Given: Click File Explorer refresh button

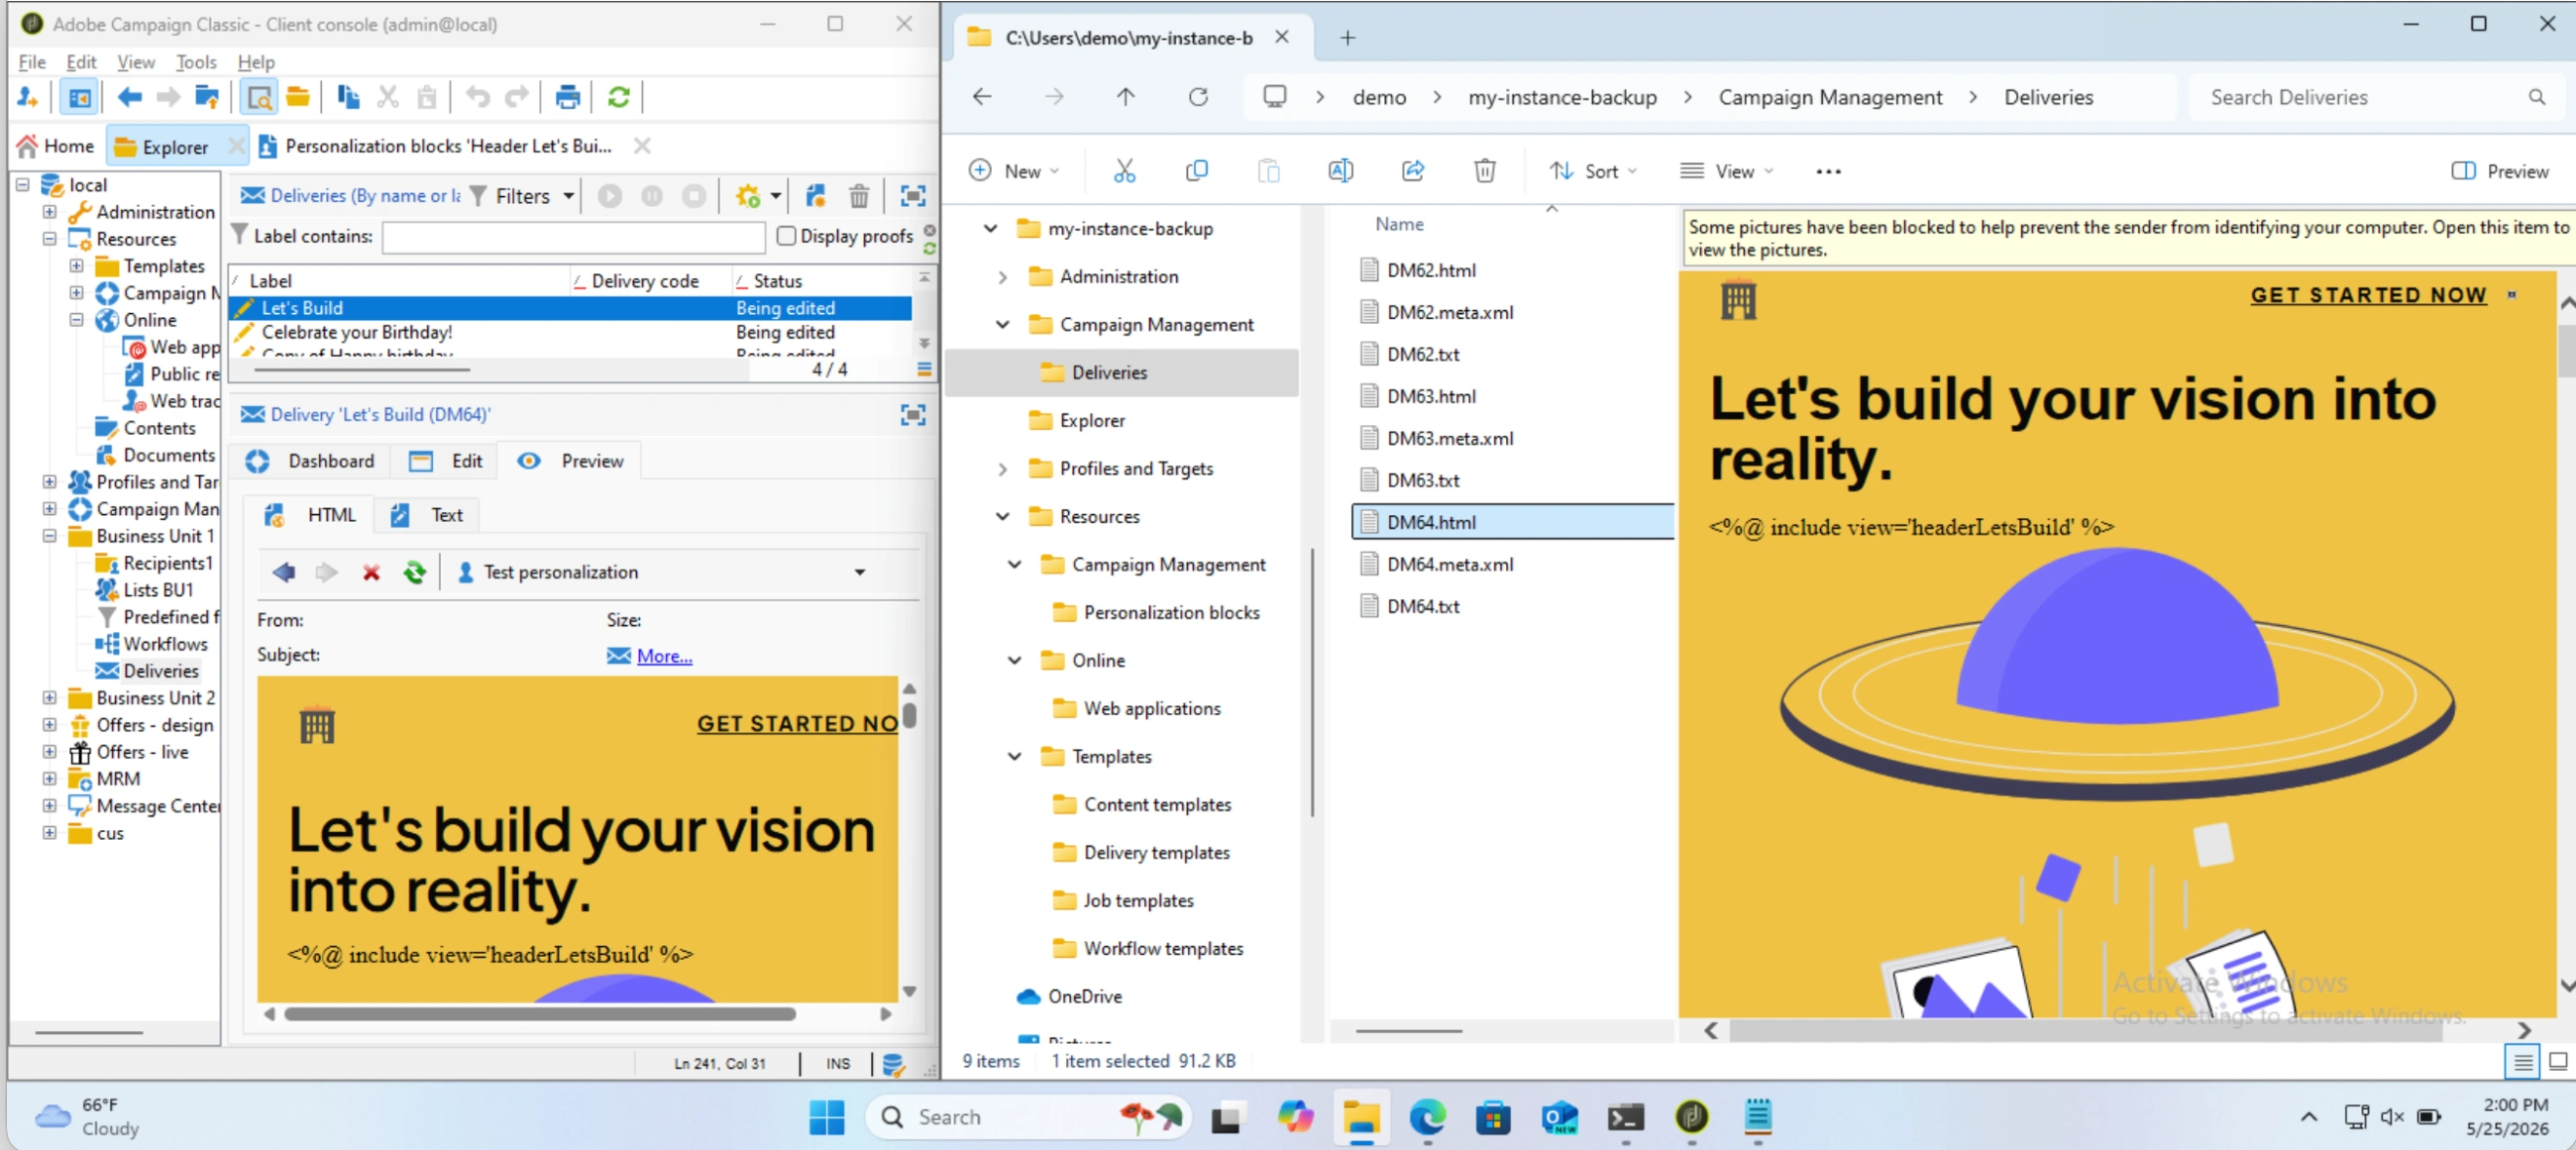Looking at the screenshot, I should 1197,97.
